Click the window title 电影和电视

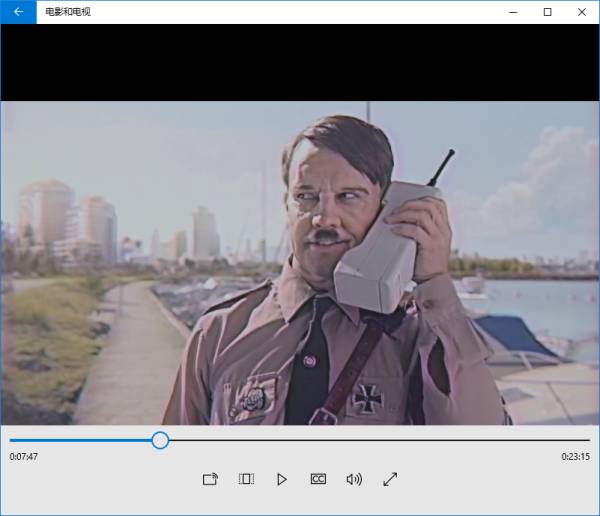68,12
